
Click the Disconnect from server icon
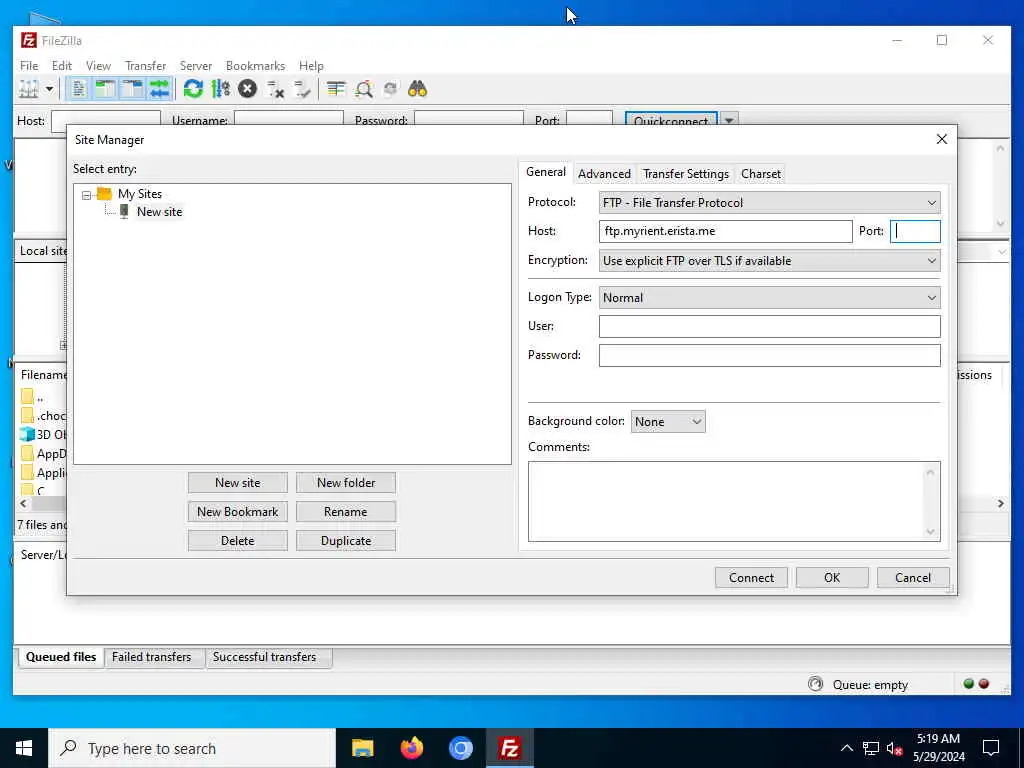tap(275, 89)
